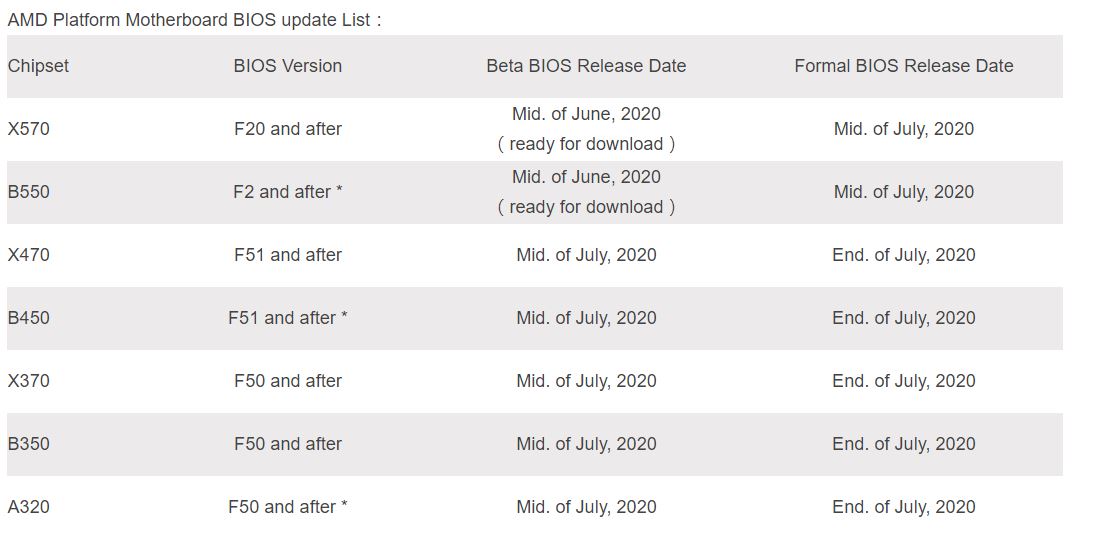Select the B450 chipset cell
This screenshot has width=1096, height=547.
click(x=28, y=318)
